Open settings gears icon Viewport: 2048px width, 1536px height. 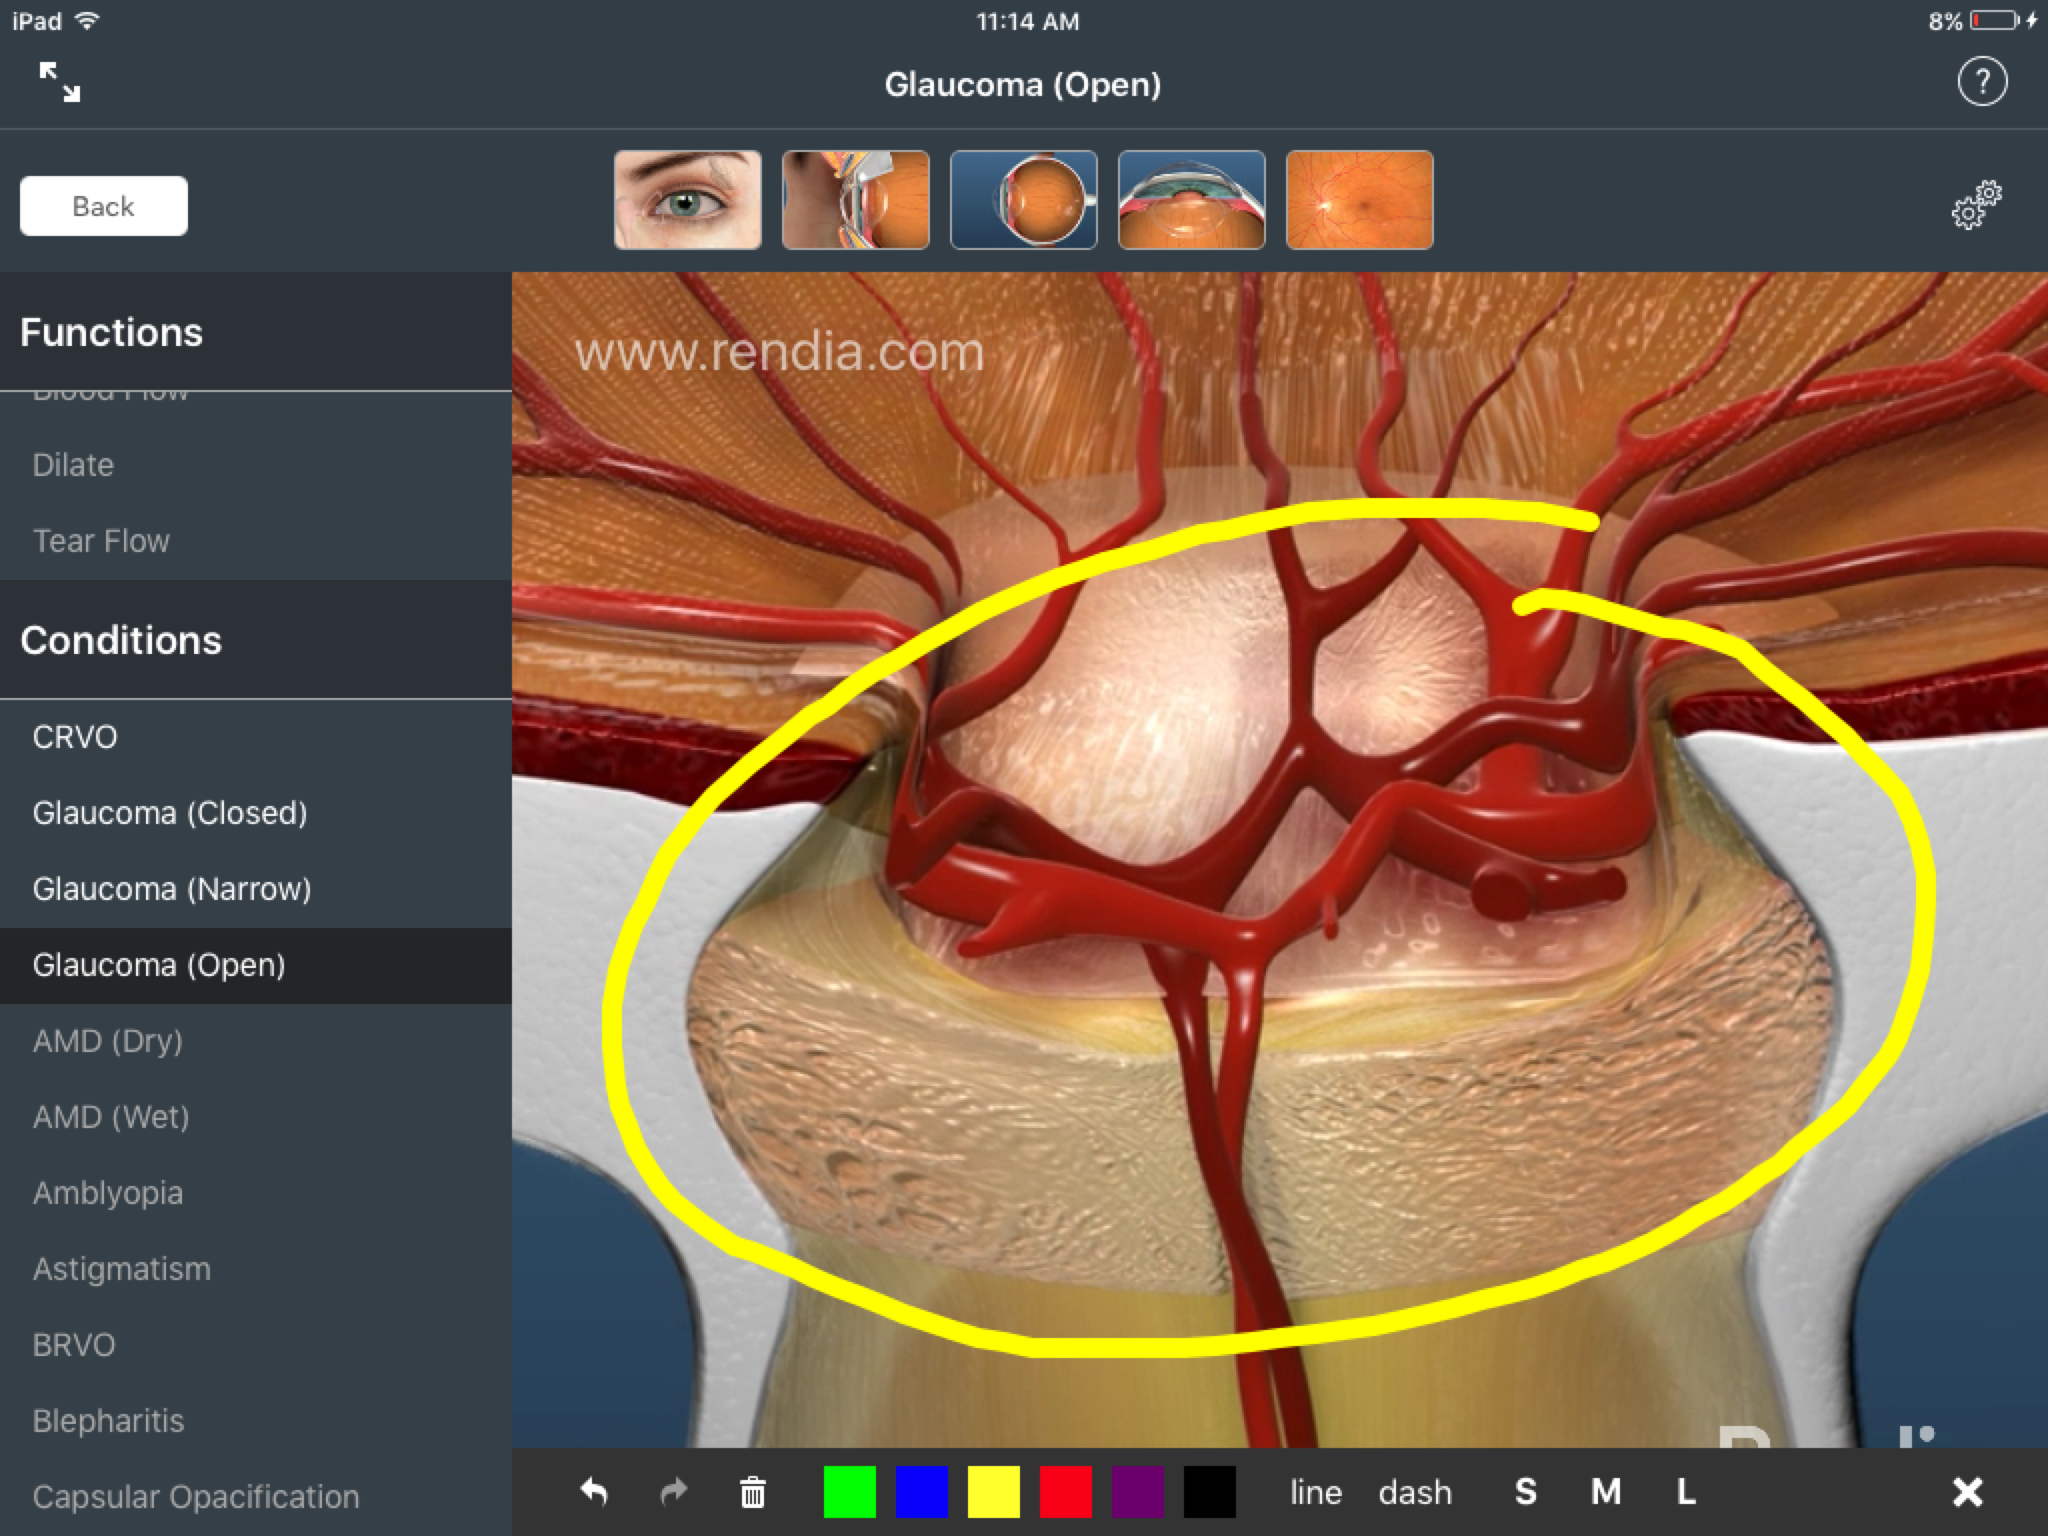1977,205
